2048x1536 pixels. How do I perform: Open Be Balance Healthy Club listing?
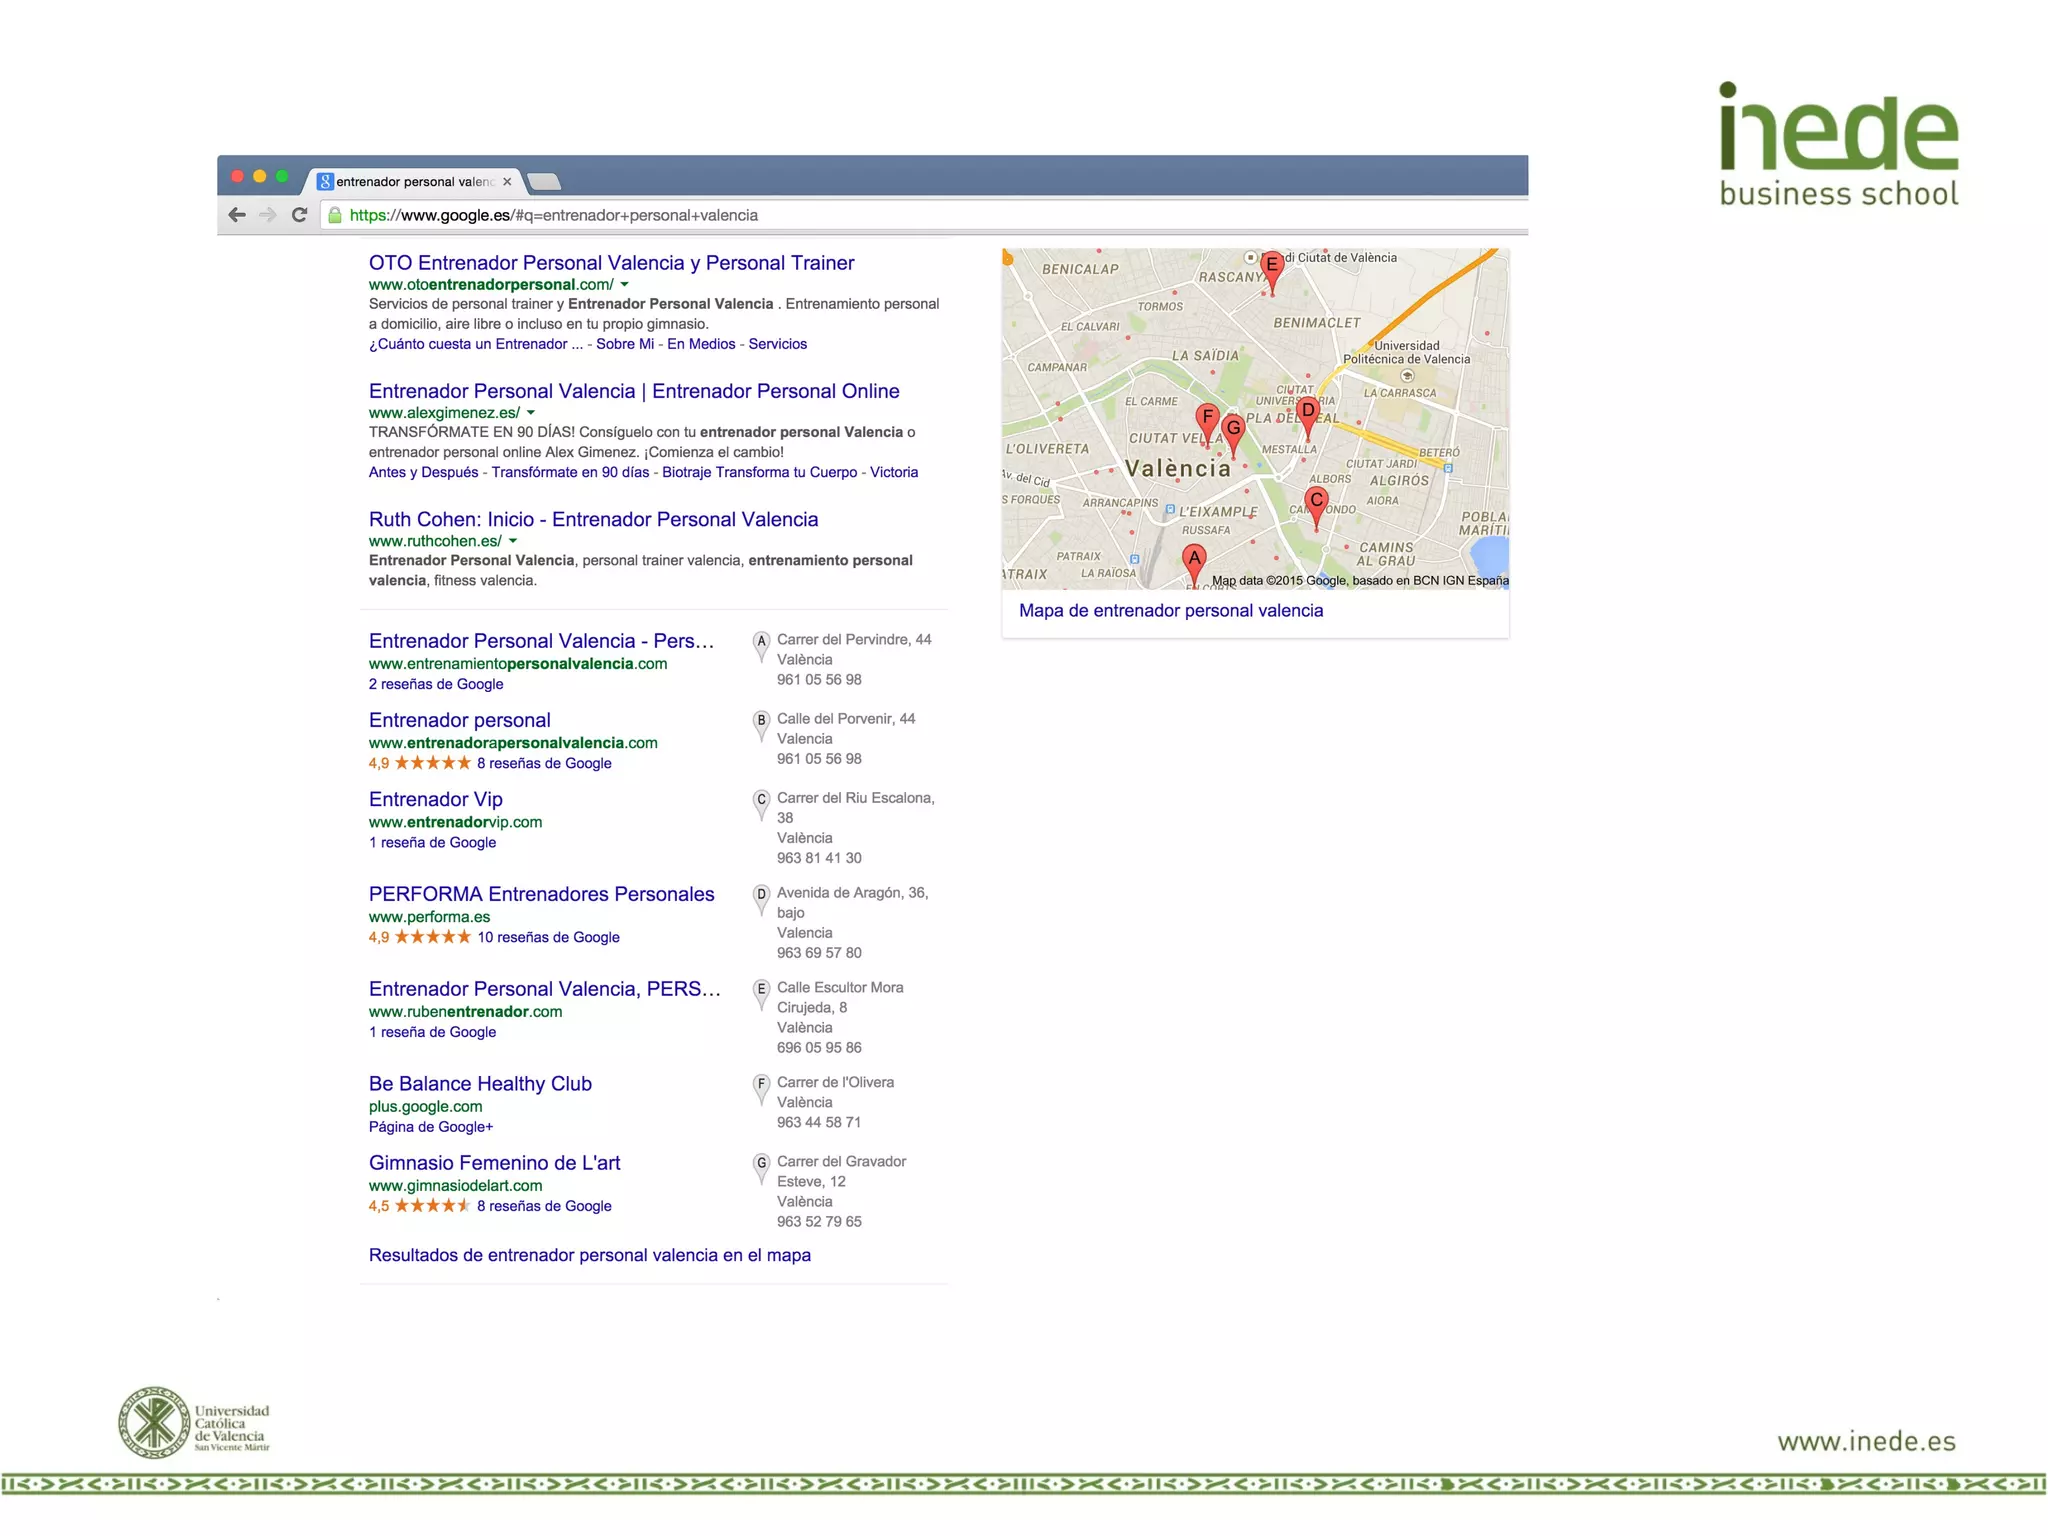(480, 1084)
